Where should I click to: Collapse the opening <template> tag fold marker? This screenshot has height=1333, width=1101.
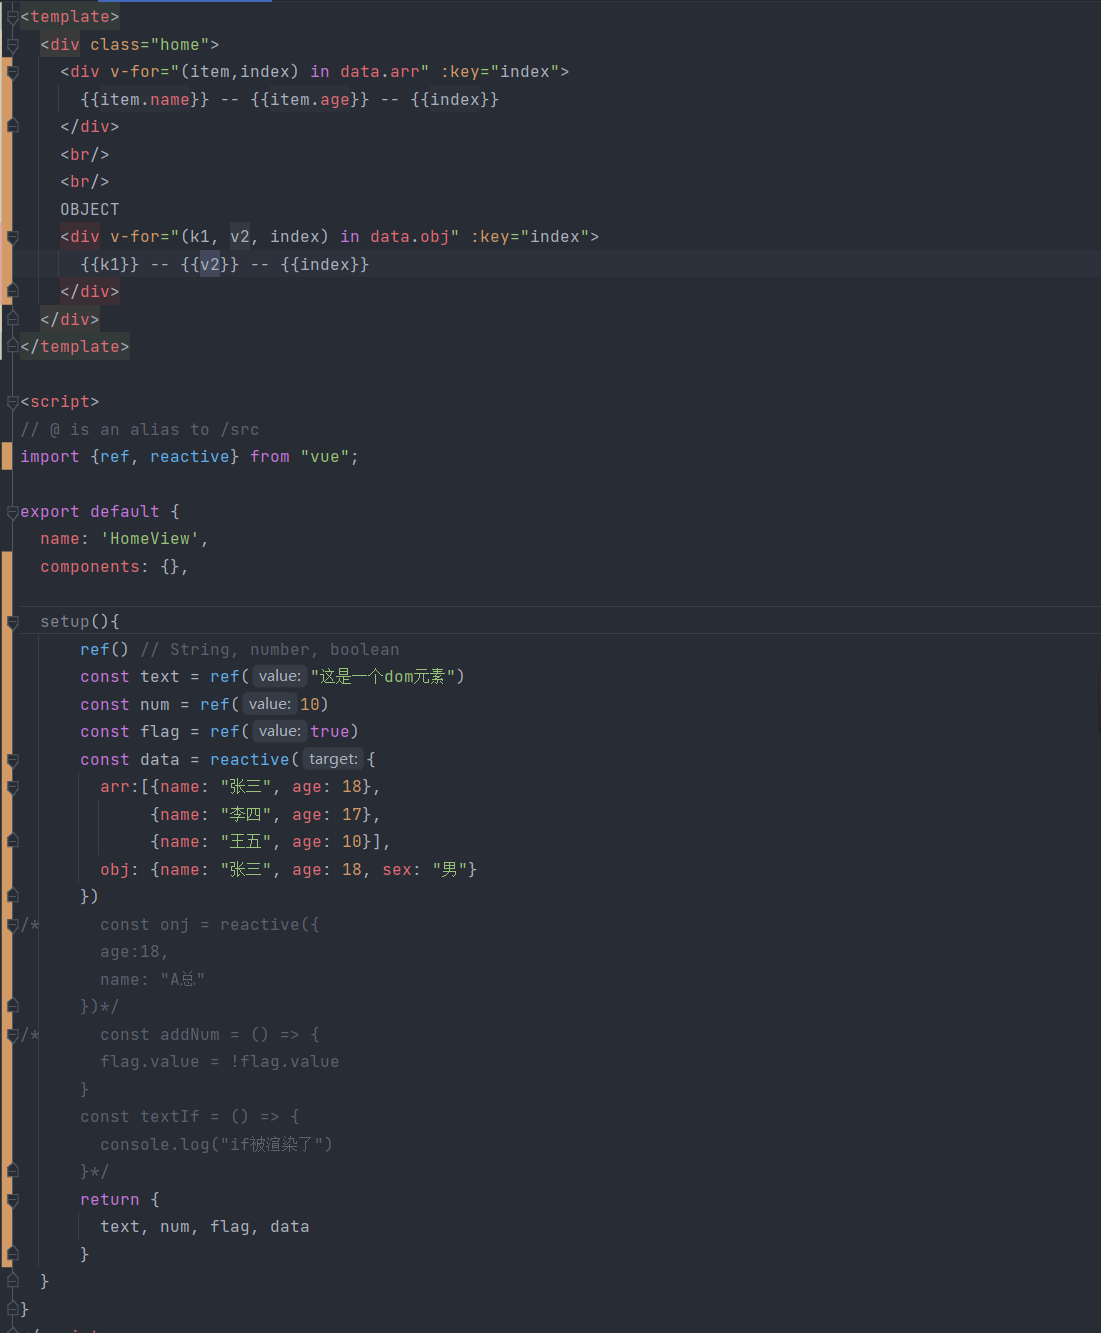(13, 17)
